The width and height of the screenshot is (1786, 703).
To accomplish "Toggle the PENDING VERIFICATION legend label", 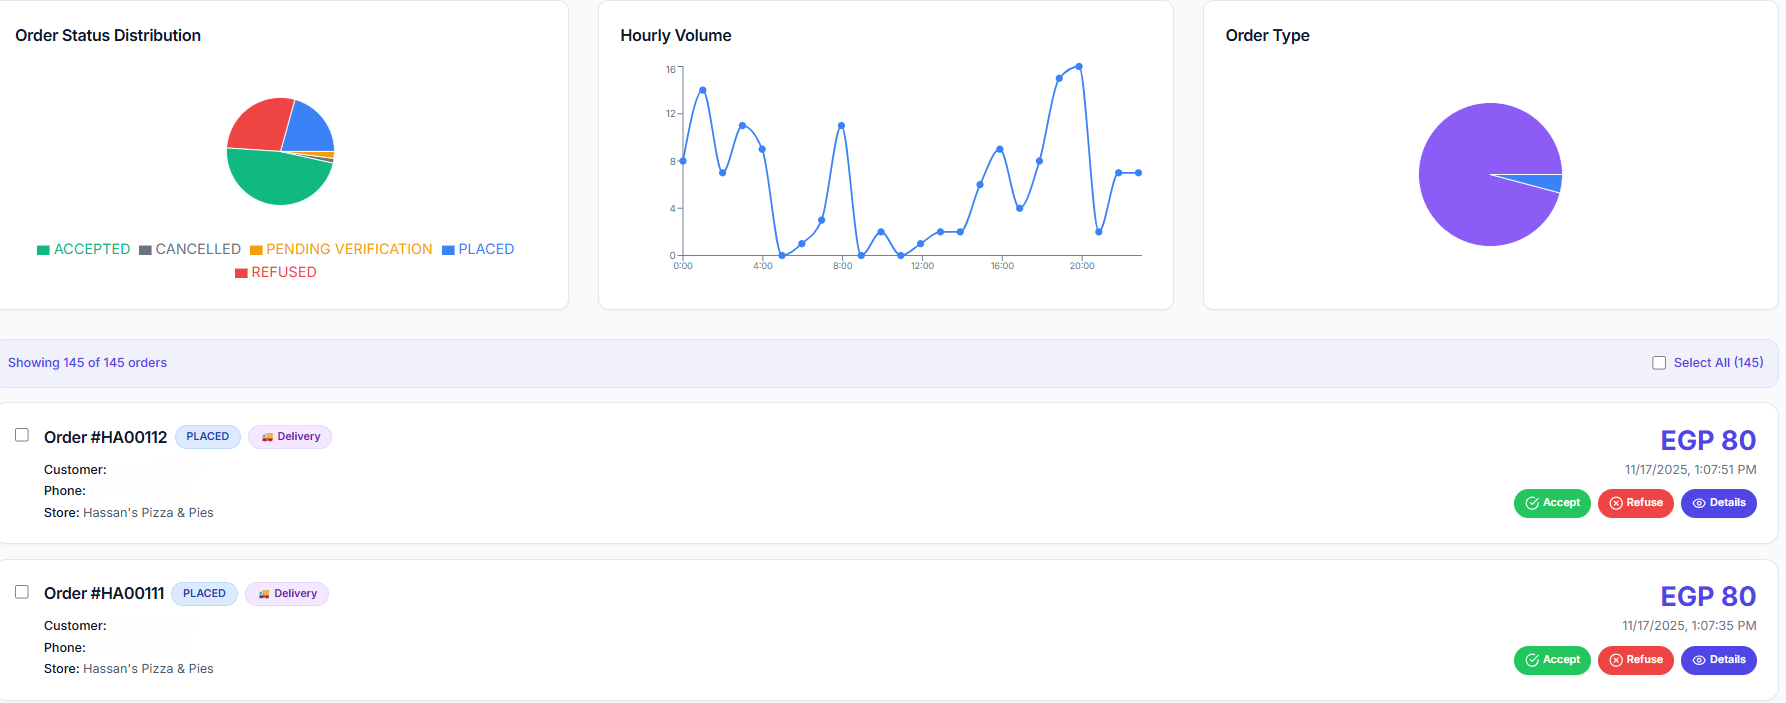I will point(349,249).
